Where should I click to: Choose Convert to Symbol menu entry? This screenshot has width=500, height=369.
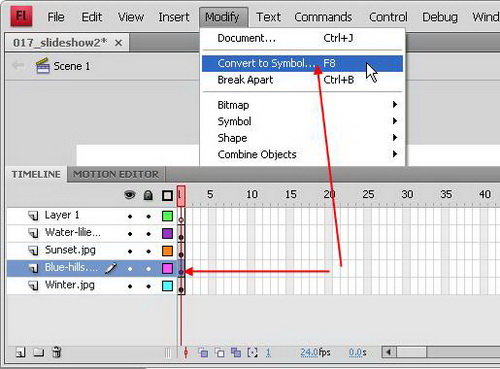303,63
